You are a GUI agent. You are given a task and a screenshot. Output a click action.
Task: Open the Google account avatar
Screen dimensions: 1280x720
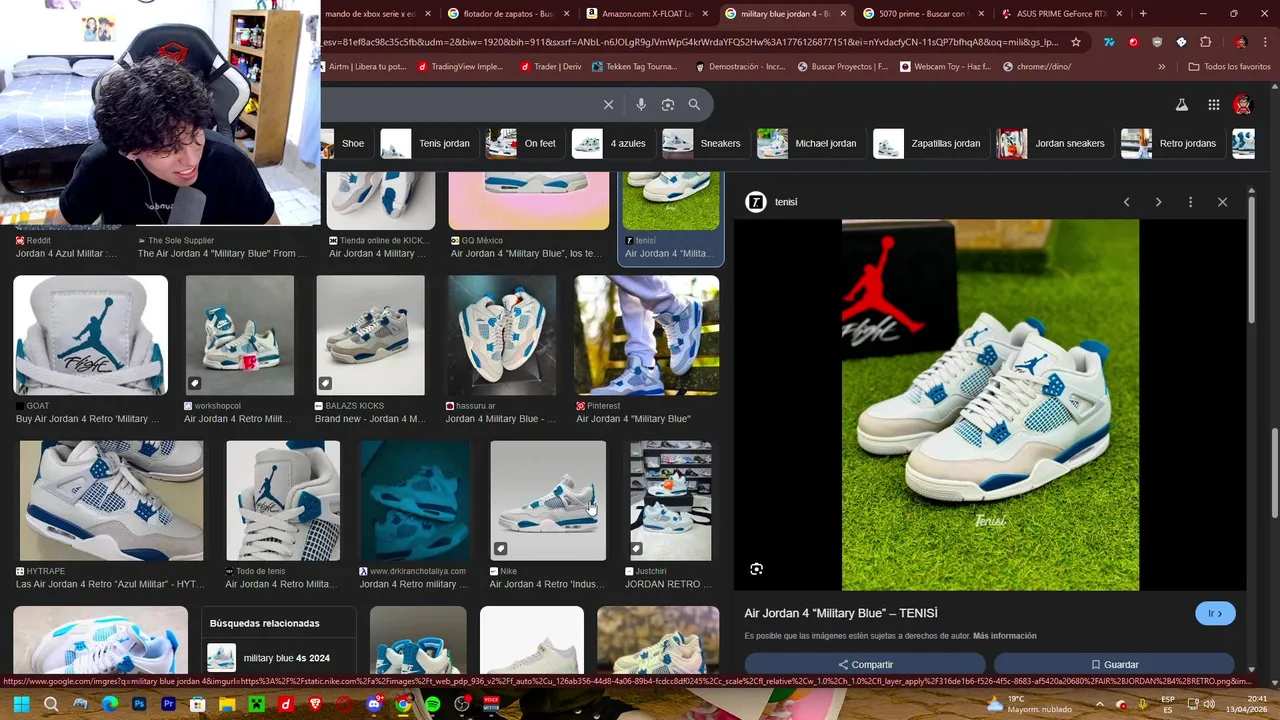[1242, 104]
